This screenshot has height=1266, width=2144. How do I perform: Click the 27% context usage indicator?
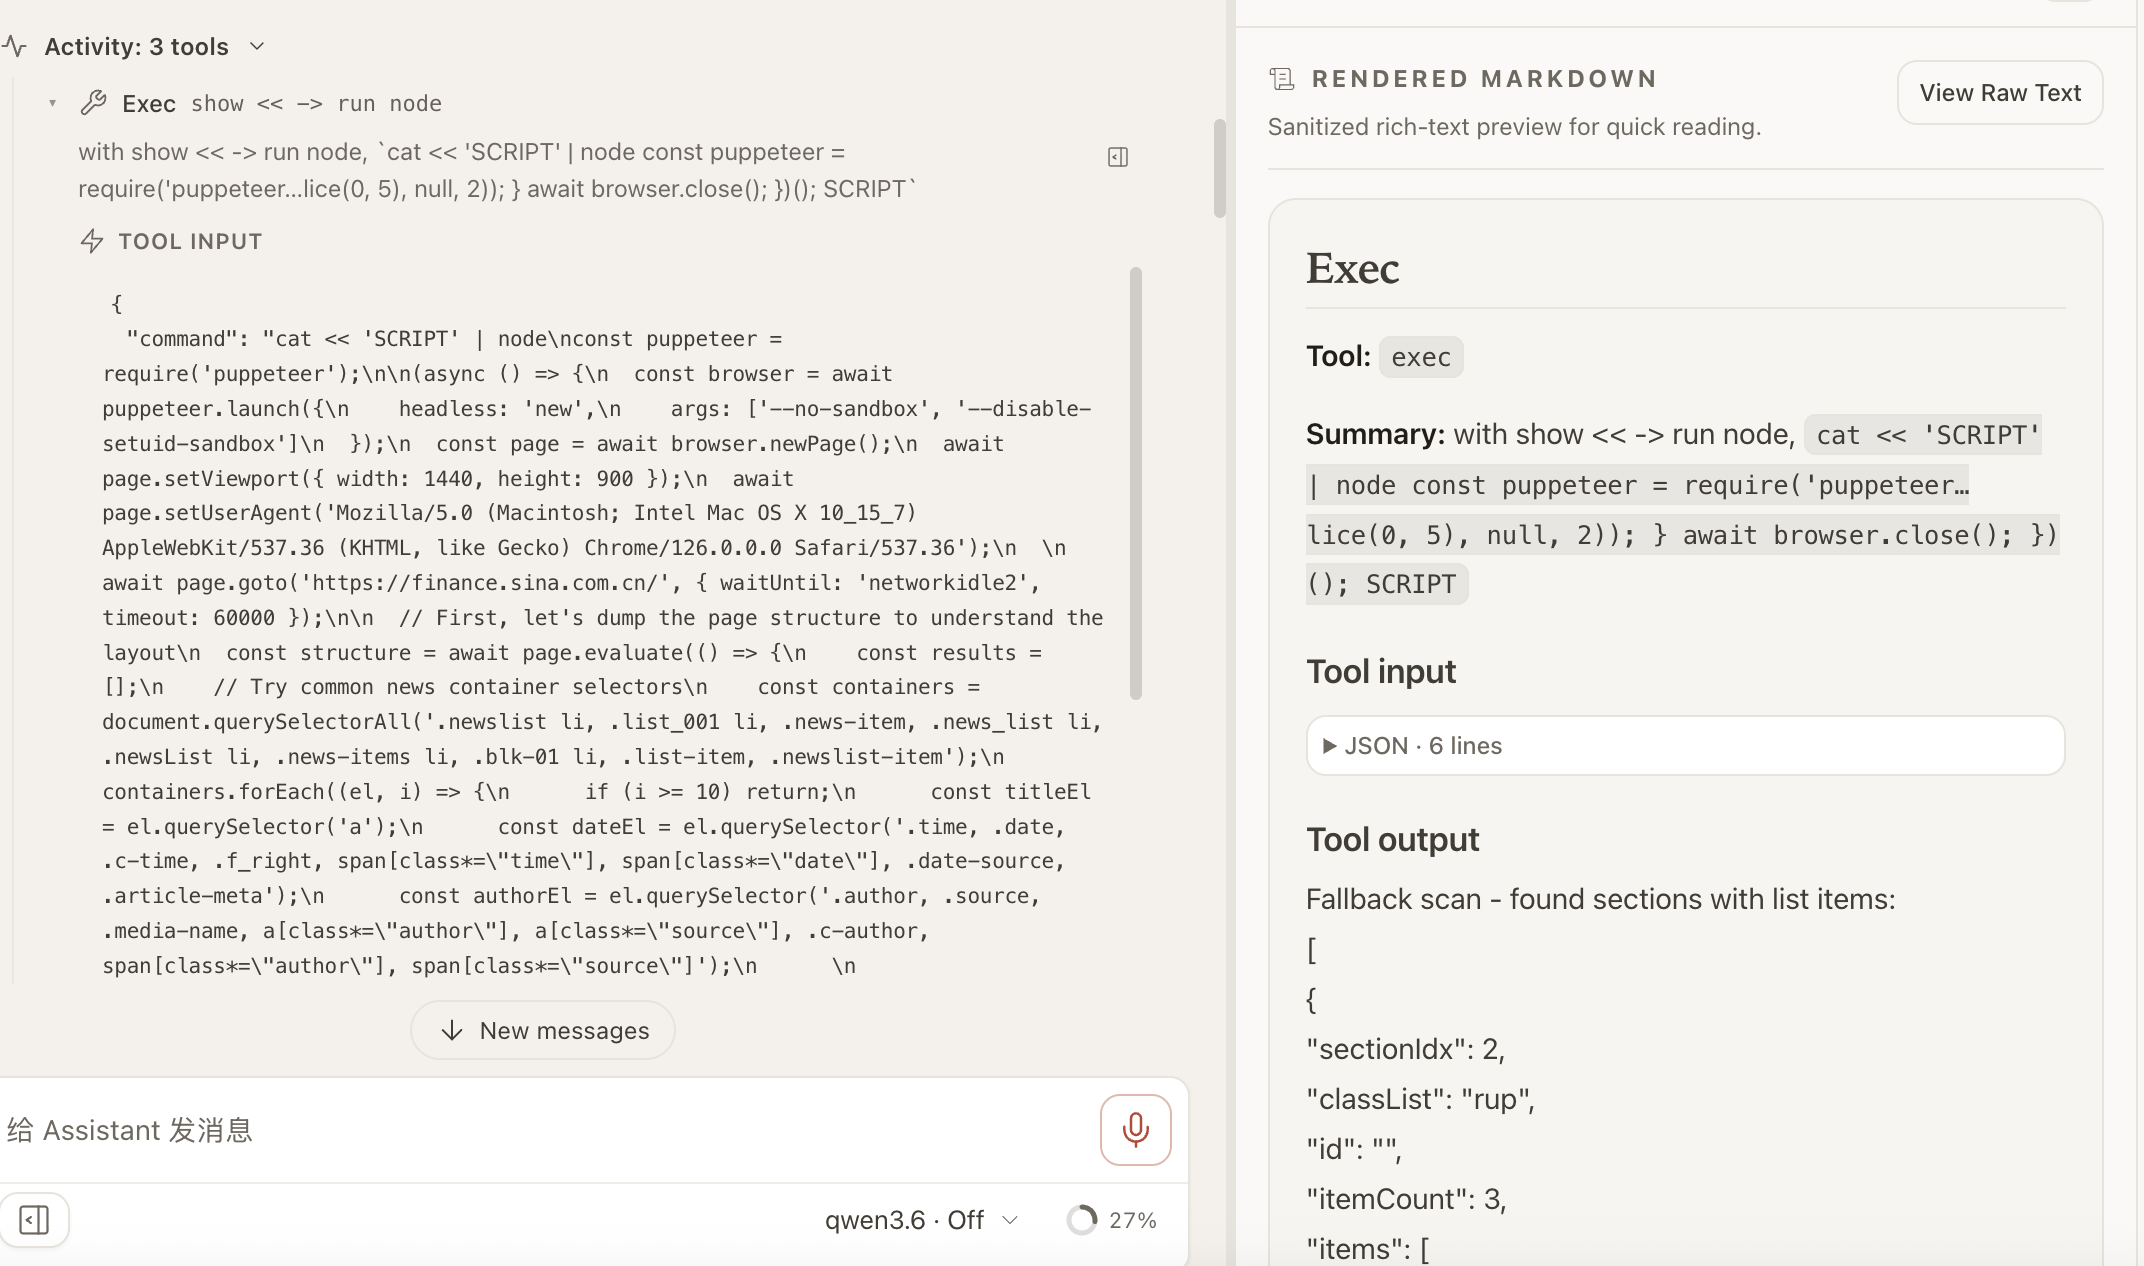click(1111, 1220)
